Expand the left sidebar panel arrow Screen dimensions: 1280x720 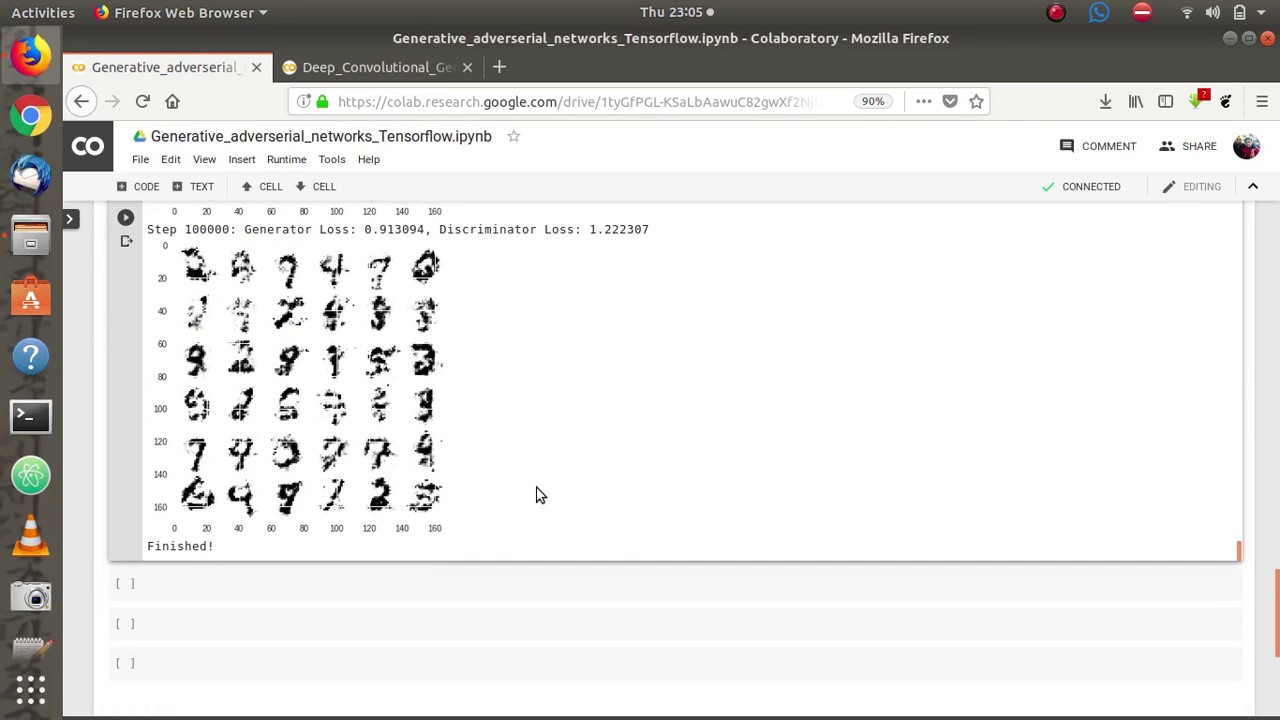coord(70,218)
